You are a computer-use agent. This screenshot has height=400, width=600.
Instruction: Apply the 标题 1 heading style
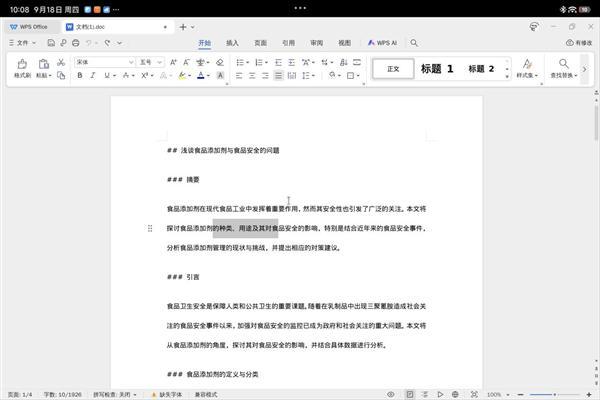coord(437,69)
